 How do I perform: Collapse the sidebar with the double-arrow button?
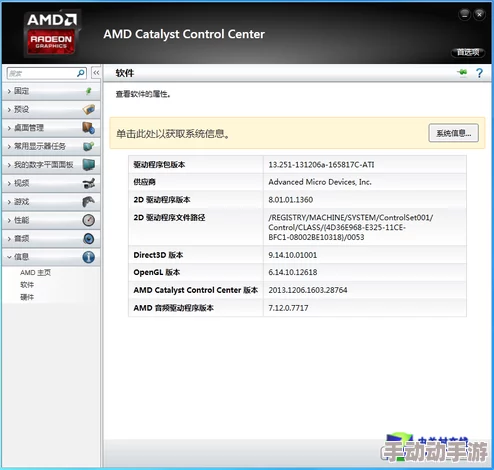[x=96, y=73]
